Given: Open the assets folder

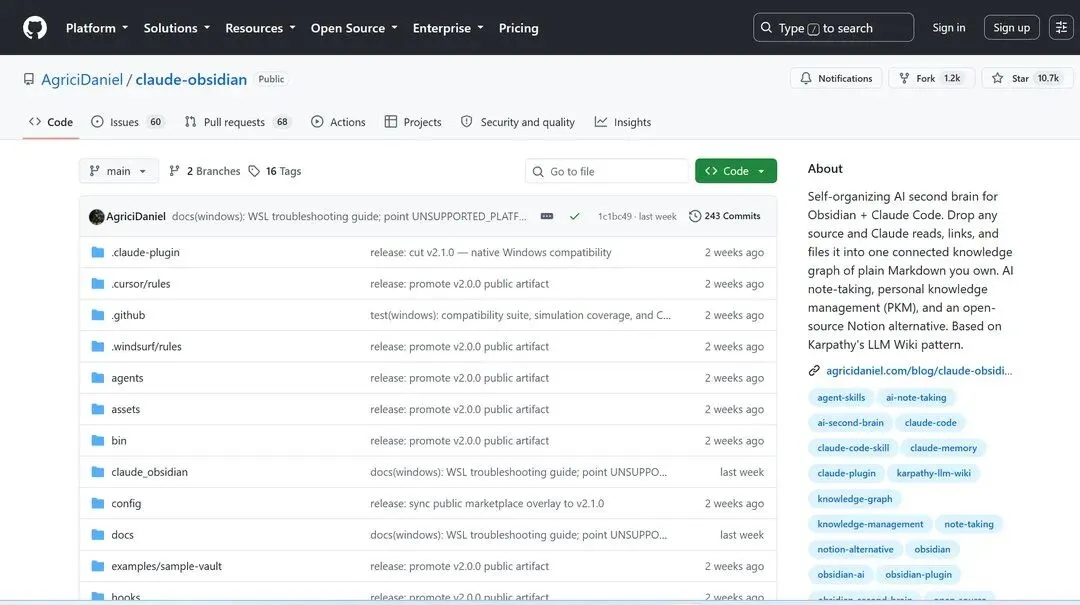Looking at the screenshot, I should coord(125,409).
